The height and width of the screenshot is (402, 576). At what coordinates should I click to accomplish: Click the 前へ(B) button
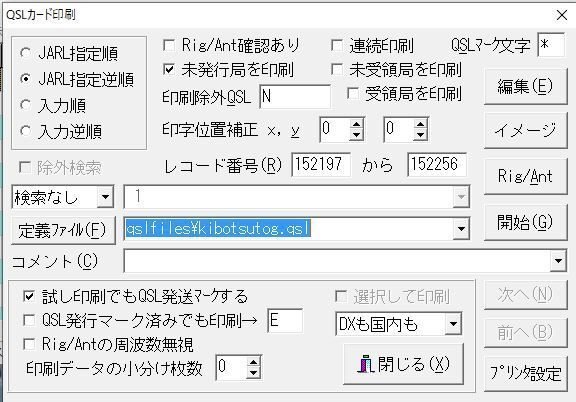tap(525, 333)
